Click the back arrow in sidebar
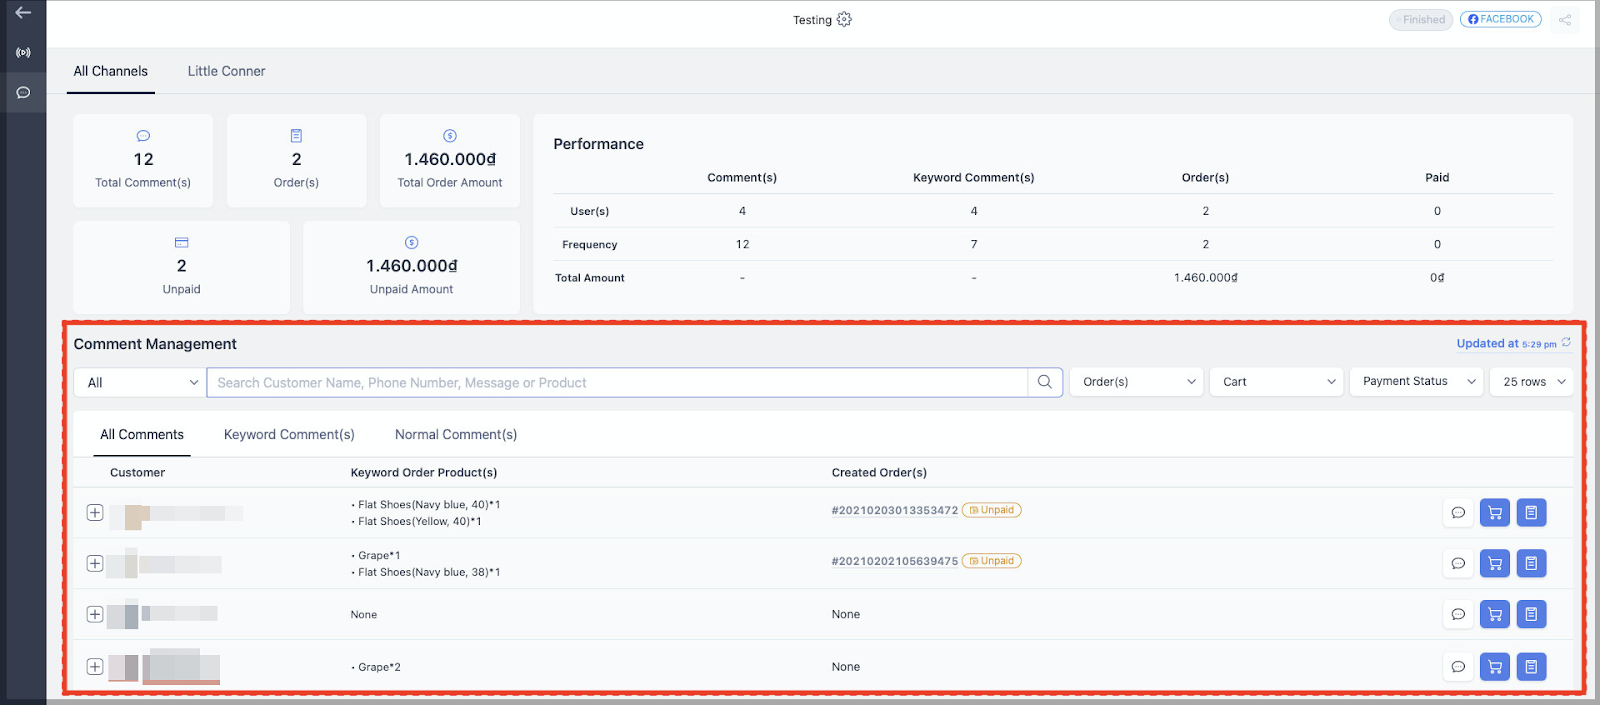This screenshot has height=705, width=1600. [x=23, y=13]
